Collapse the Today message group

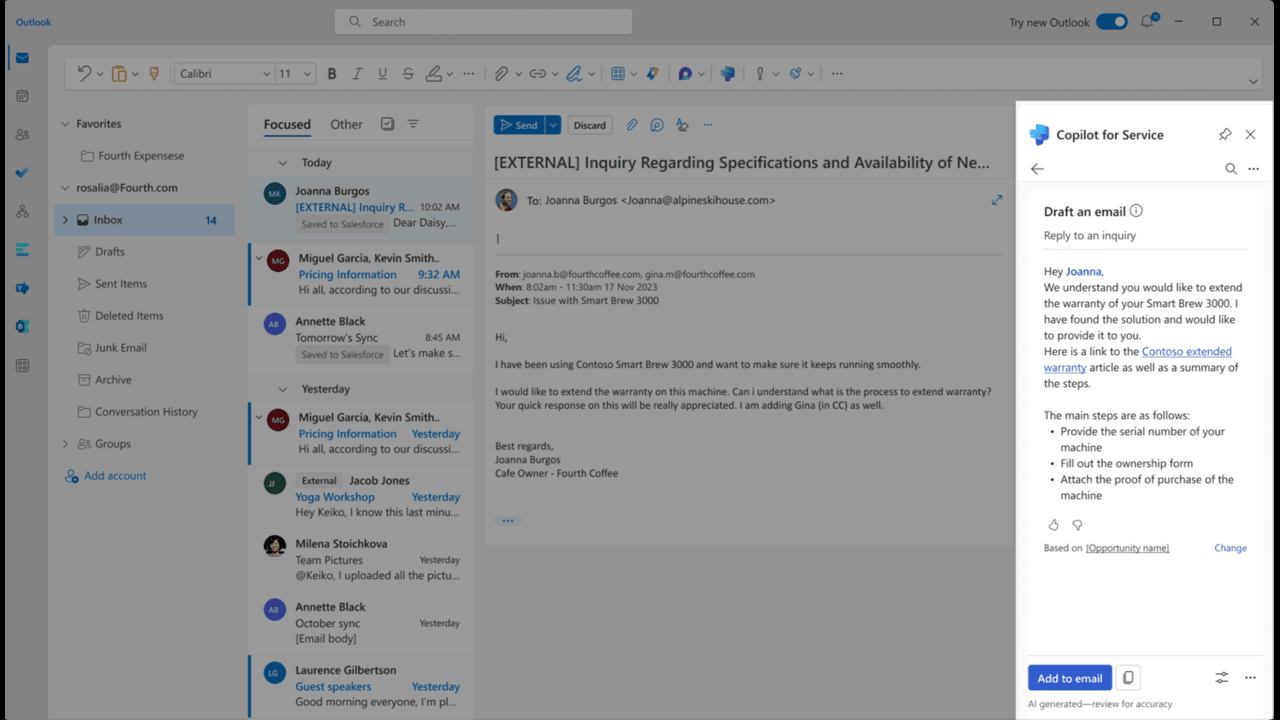pyautogui.click(x=282, y=162)
